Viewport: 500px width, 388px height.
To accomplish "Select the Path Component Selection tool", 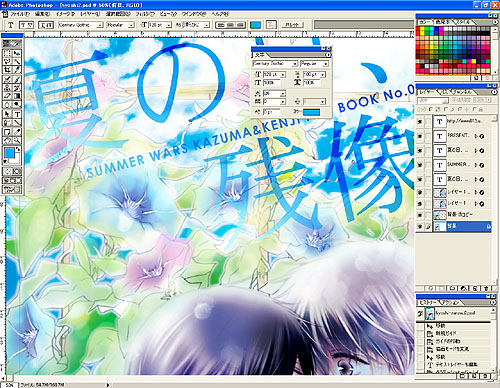I will tap(7, 114).
